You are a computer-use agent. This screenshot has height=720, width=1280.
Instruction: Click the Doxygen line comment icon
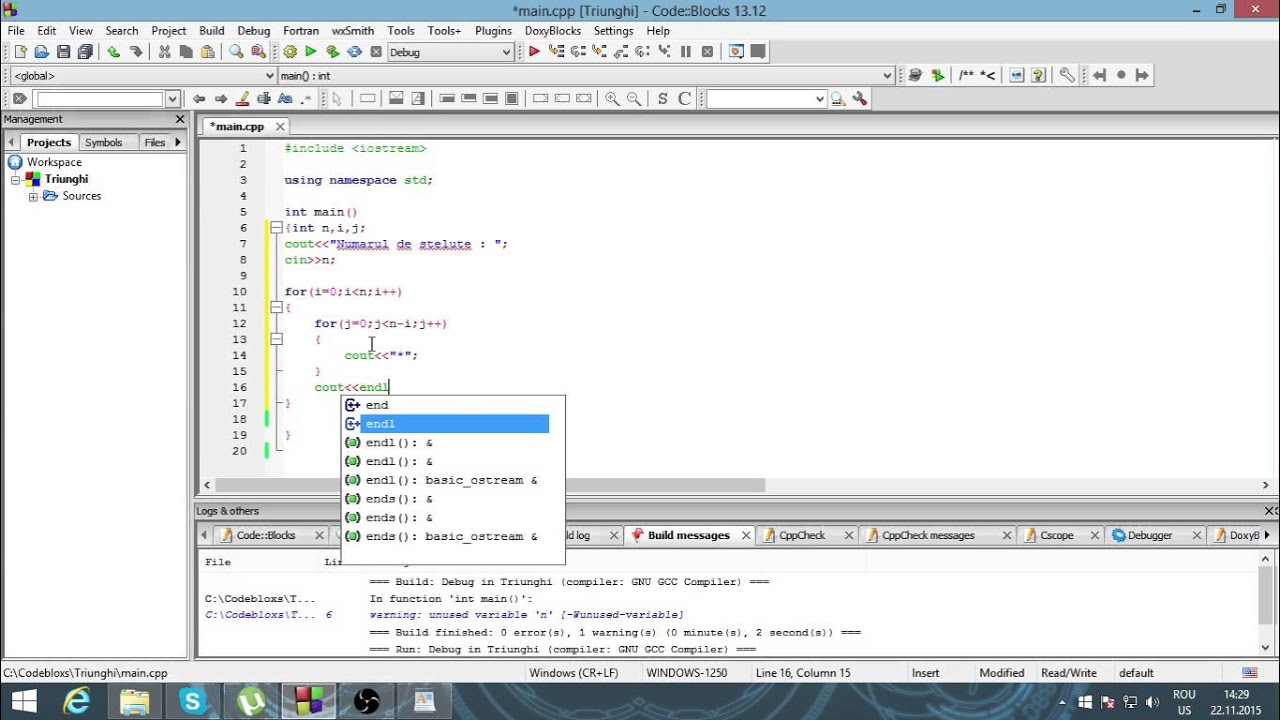pos(988,75)
